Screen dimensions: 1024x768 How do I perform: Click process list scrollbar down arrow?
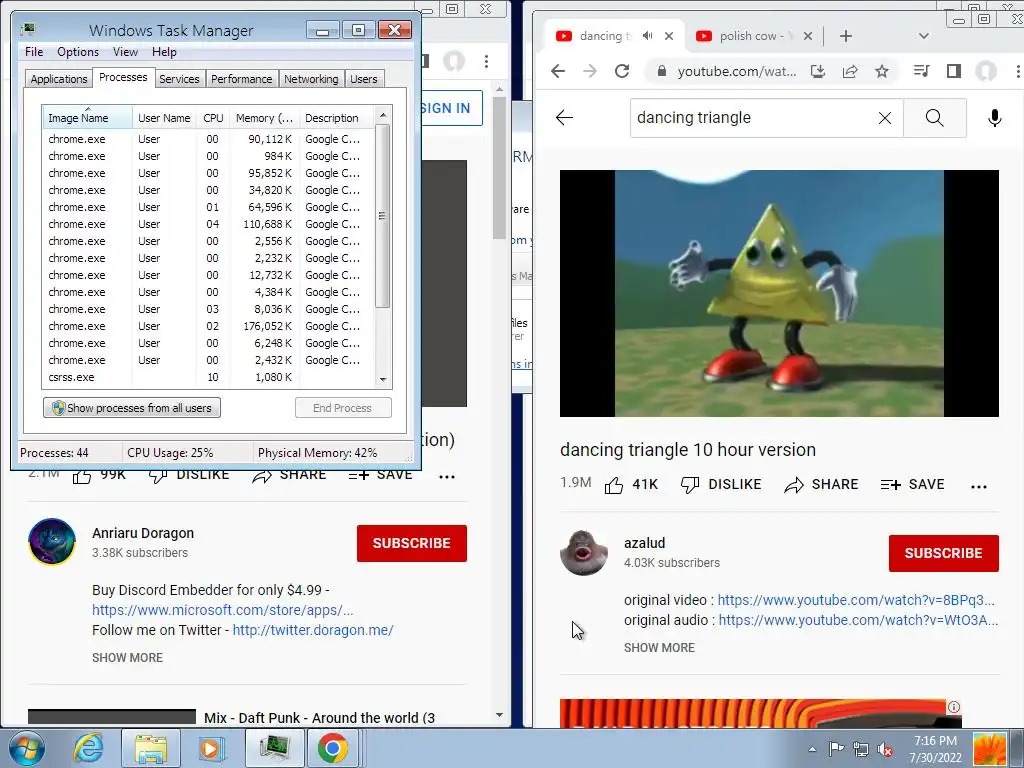coord(383,379)
